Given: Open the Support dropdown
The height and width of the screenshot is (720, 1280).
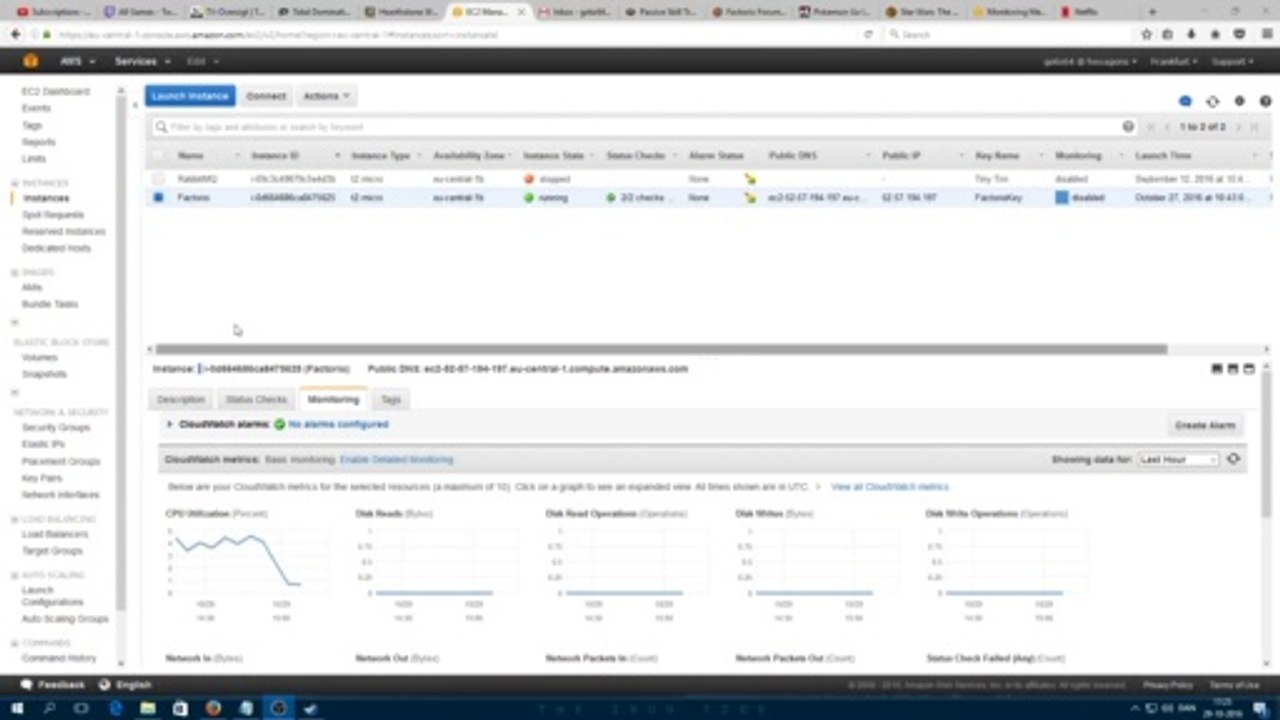Looking at the screenshot, I should pyautogui.click(x=1232, y=61).
